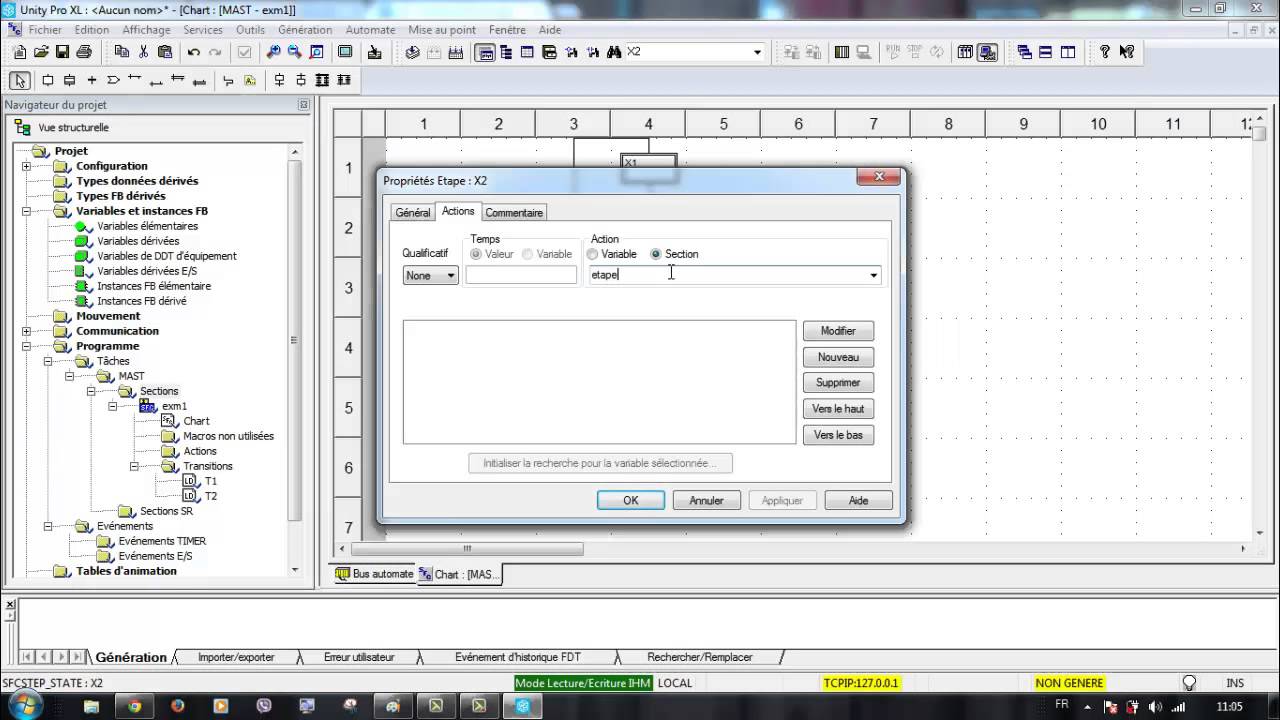
Task: Select the Section action radio button
Action: [656, 254]
